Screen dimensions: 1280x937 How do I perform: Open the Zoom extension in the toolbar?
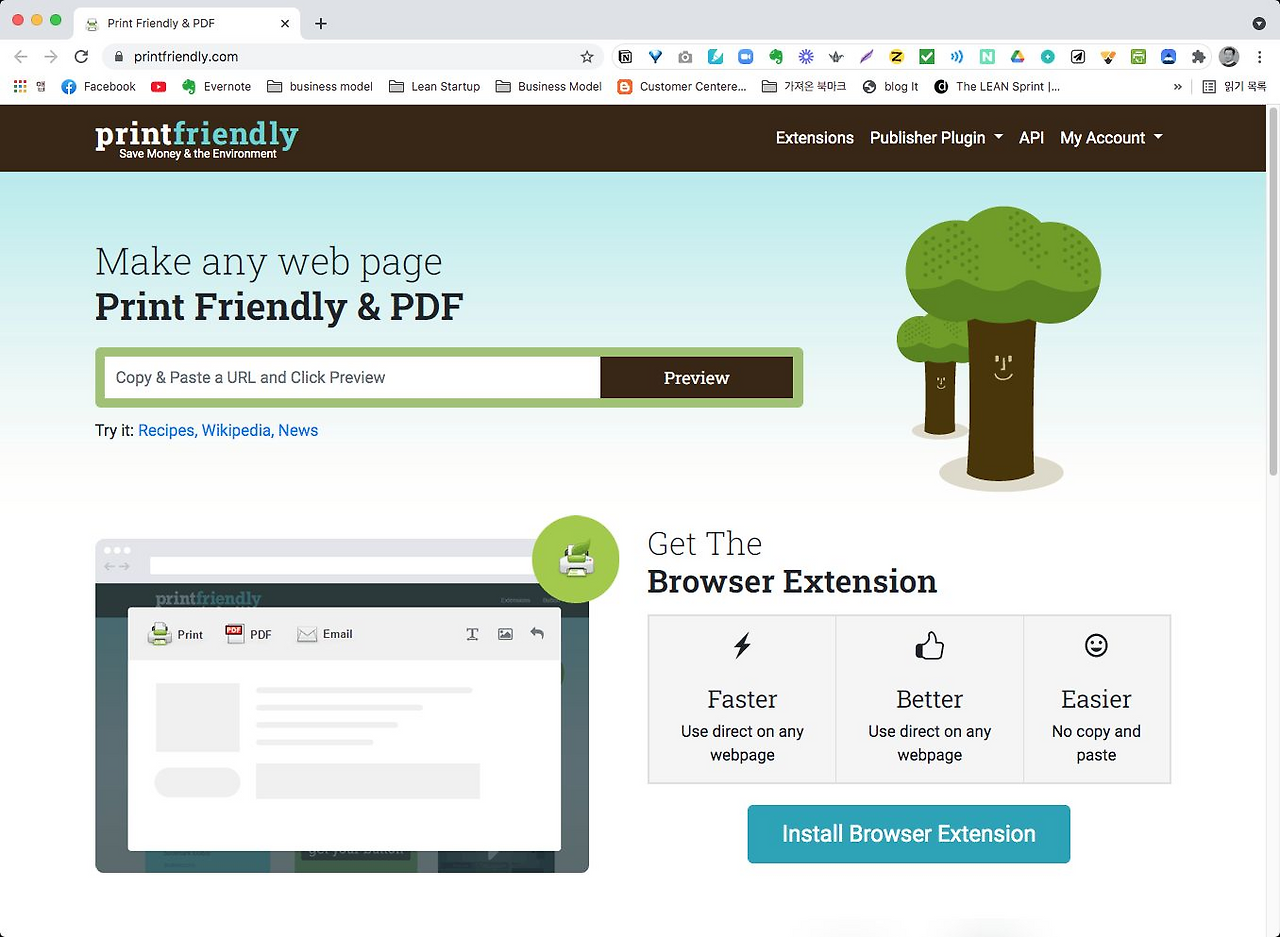(745, 57)
